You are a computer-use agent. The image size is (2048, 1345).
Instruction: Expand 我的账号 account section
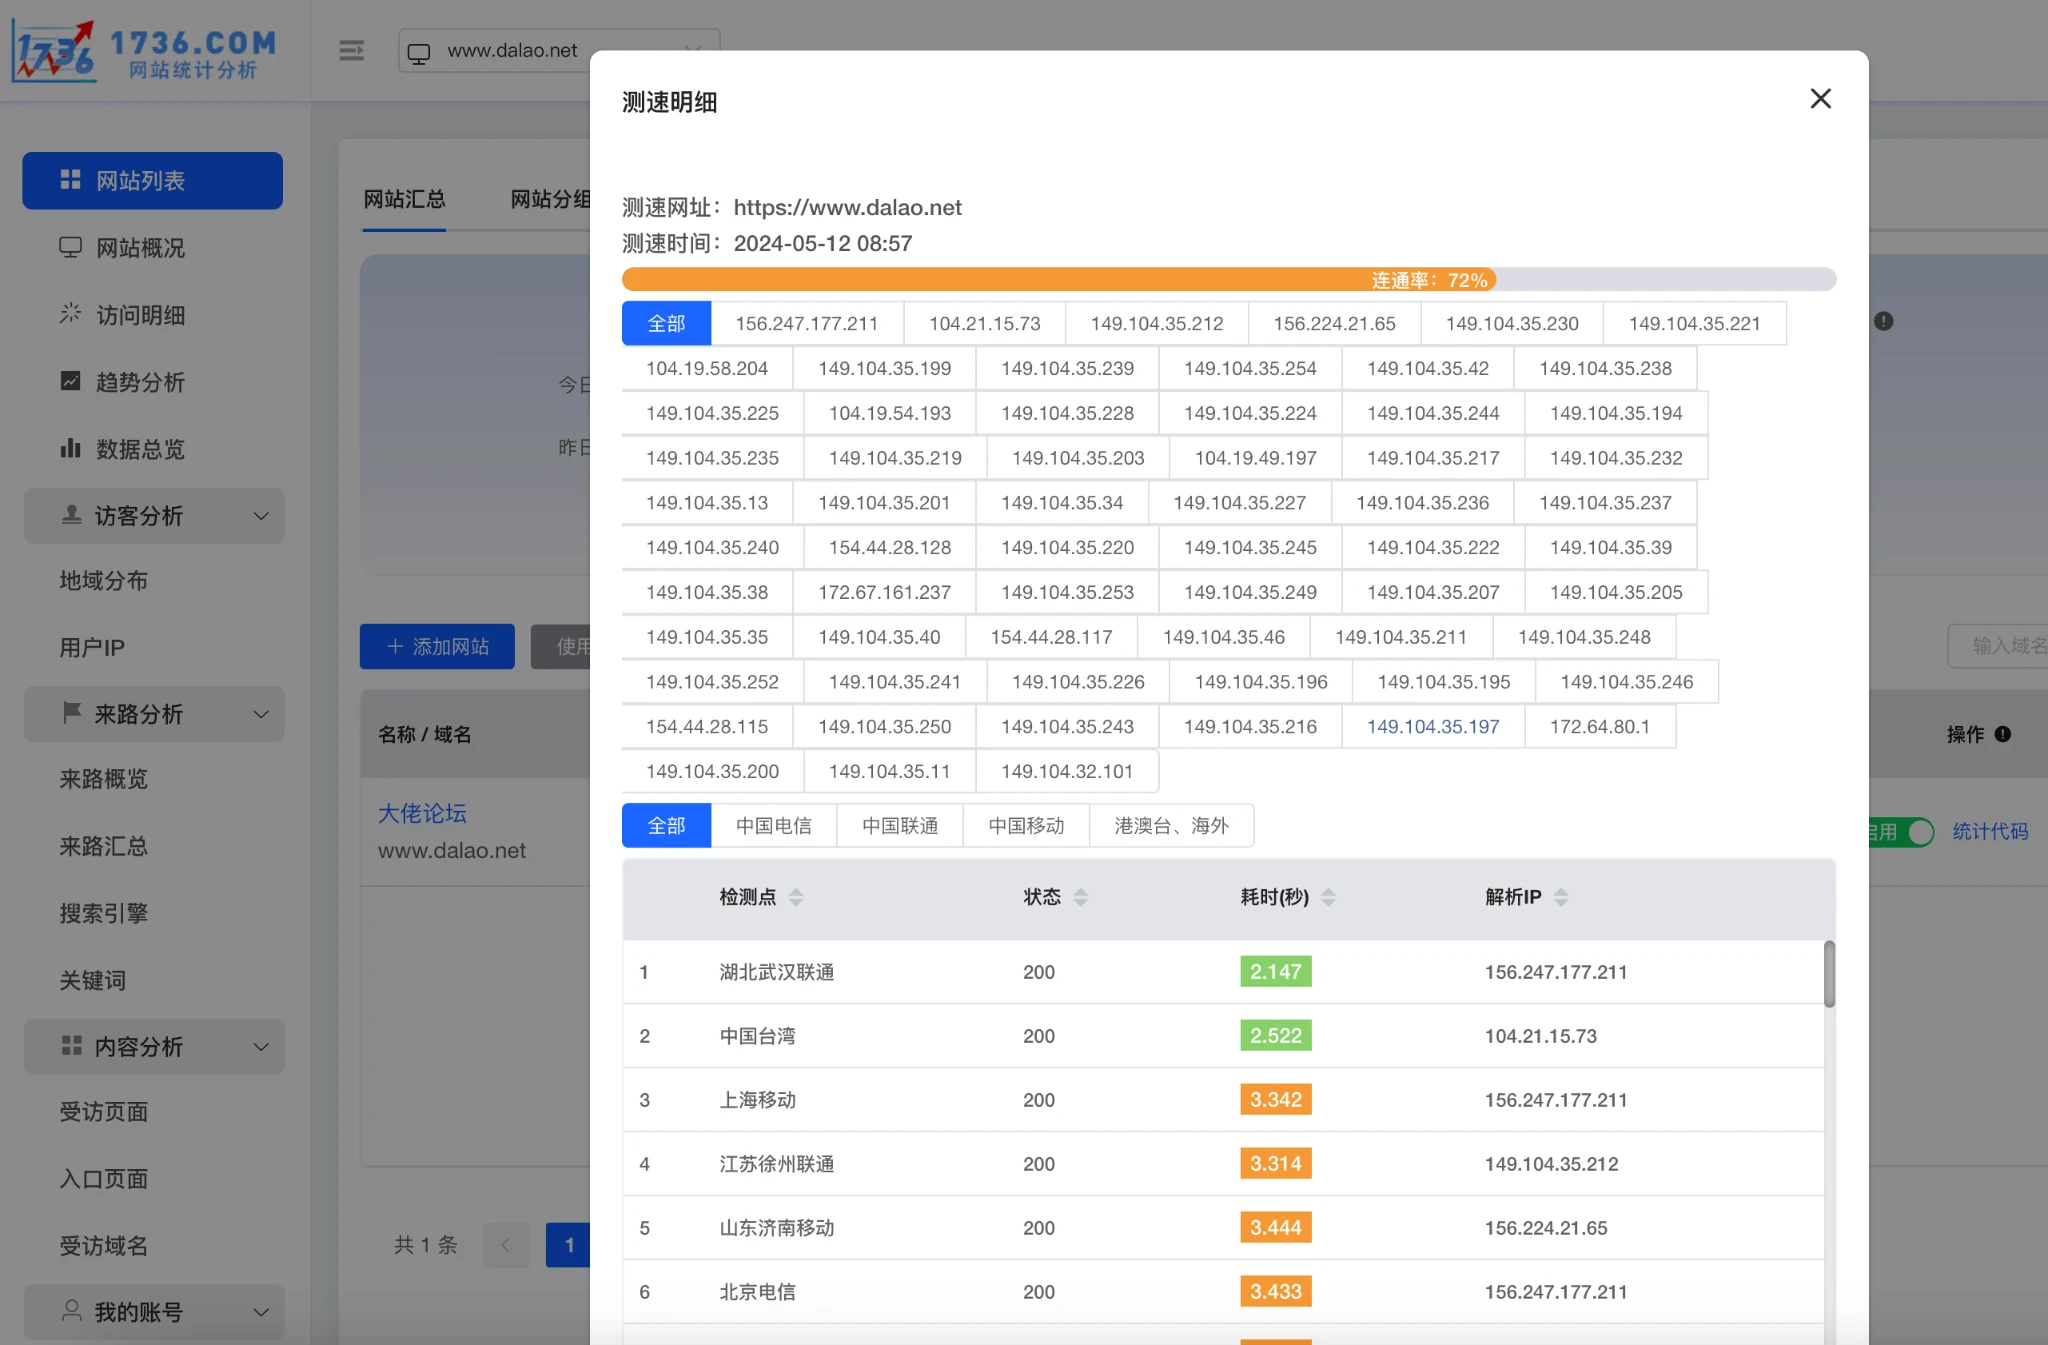click(x=154, y=1312)
